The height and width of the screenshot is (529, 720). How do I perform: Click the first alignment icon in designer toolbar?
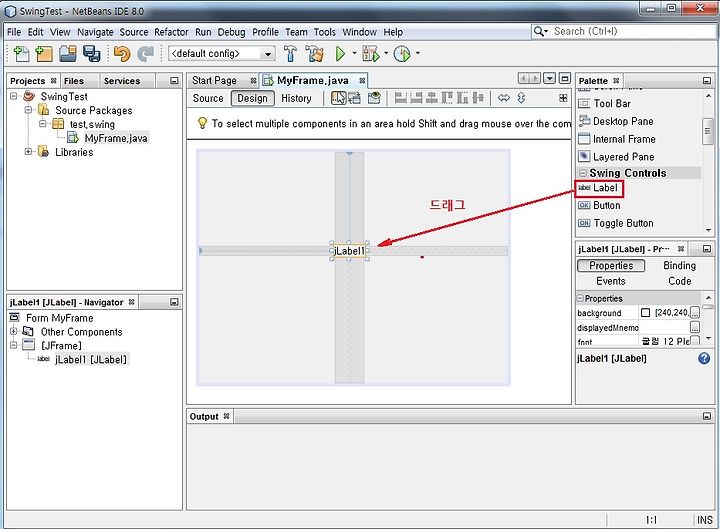(400, 98)
